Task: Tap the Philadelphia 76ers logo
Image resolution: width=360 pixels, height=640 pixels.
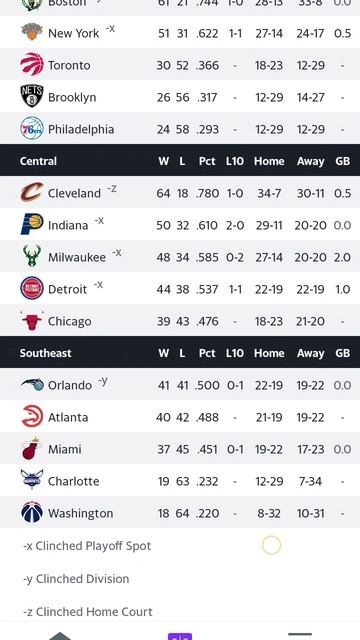Action: click(32, 129)
